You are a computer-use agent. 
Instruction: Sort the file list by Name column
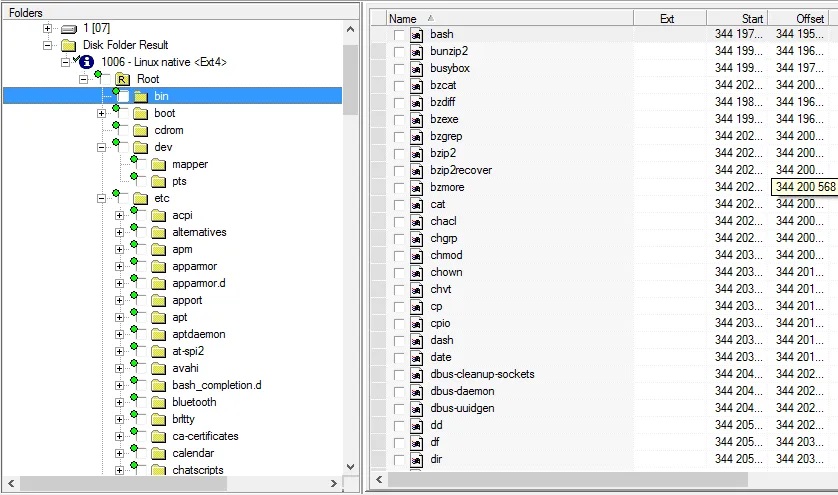[x=403, y=18]
